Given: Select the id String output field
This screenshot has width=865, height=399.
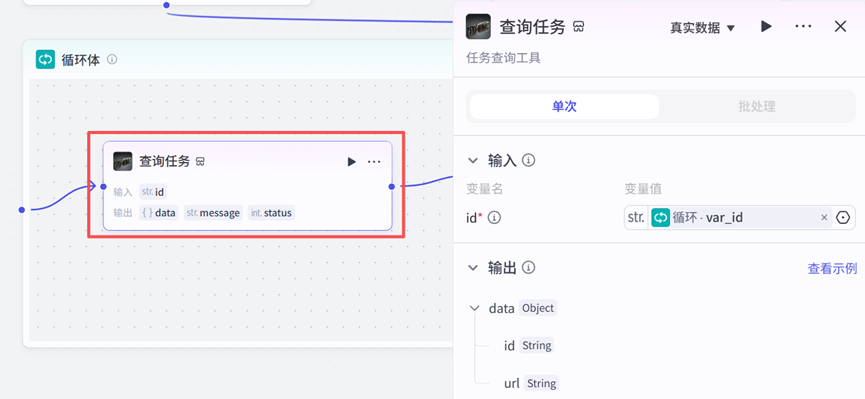Looking at the screenshot, I should click(x=528, y=345).
